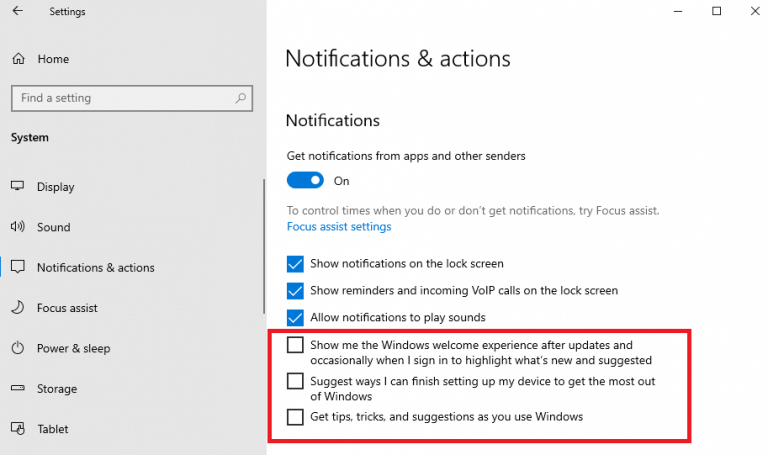Maximize the Settings window

[717, 11]
